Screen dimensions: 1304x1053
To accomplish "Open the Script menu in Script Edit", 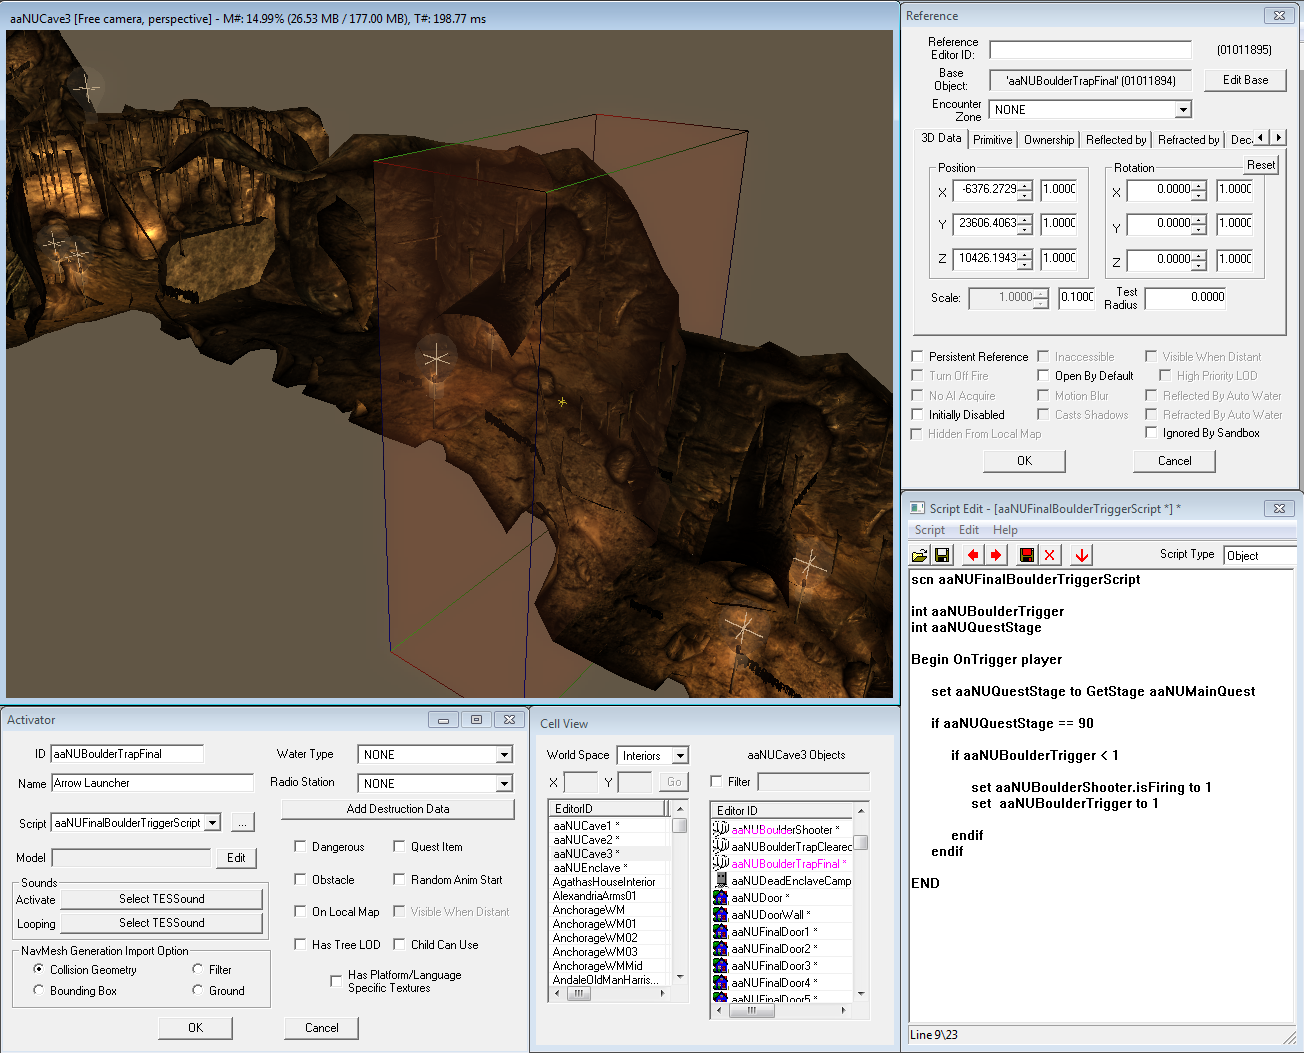I will (929, 530).
